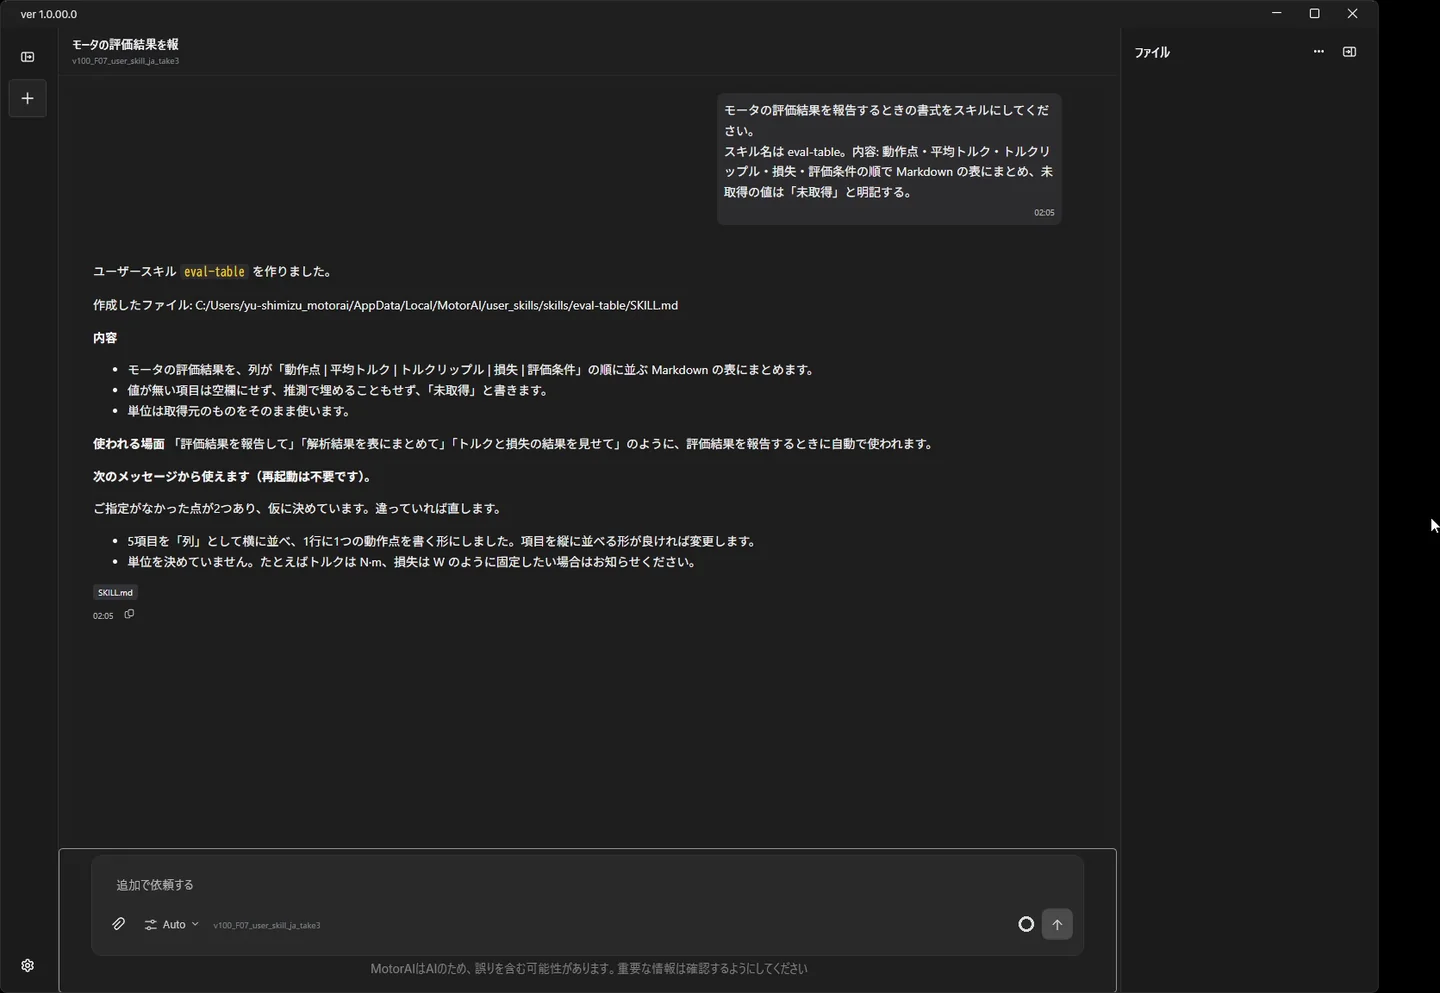Click bullet starting 値が無い項目は空欄にせず
This screenshot has height=993, width=1440.
(339, 390)
